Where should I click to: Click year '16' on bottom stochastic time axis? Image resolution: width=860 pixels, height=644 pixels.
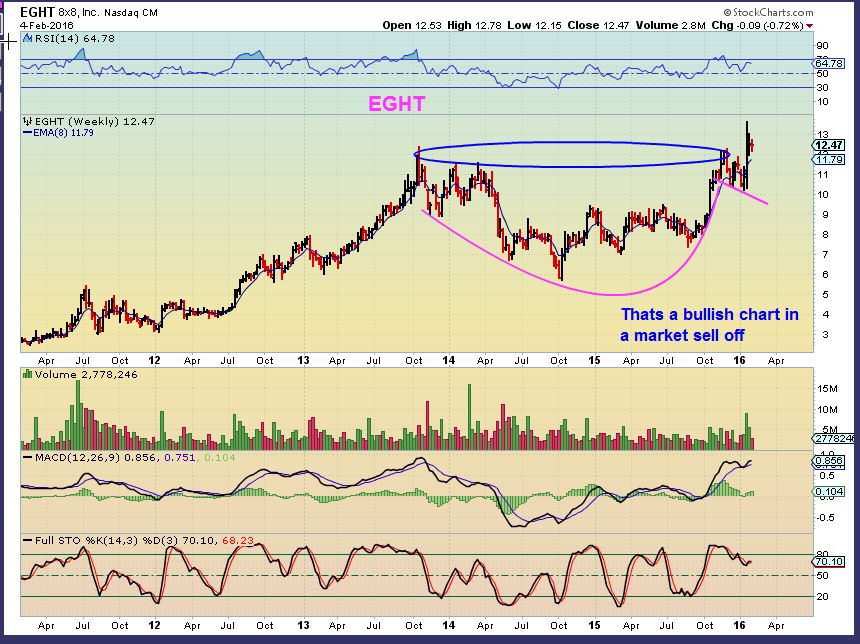point(739,625)
